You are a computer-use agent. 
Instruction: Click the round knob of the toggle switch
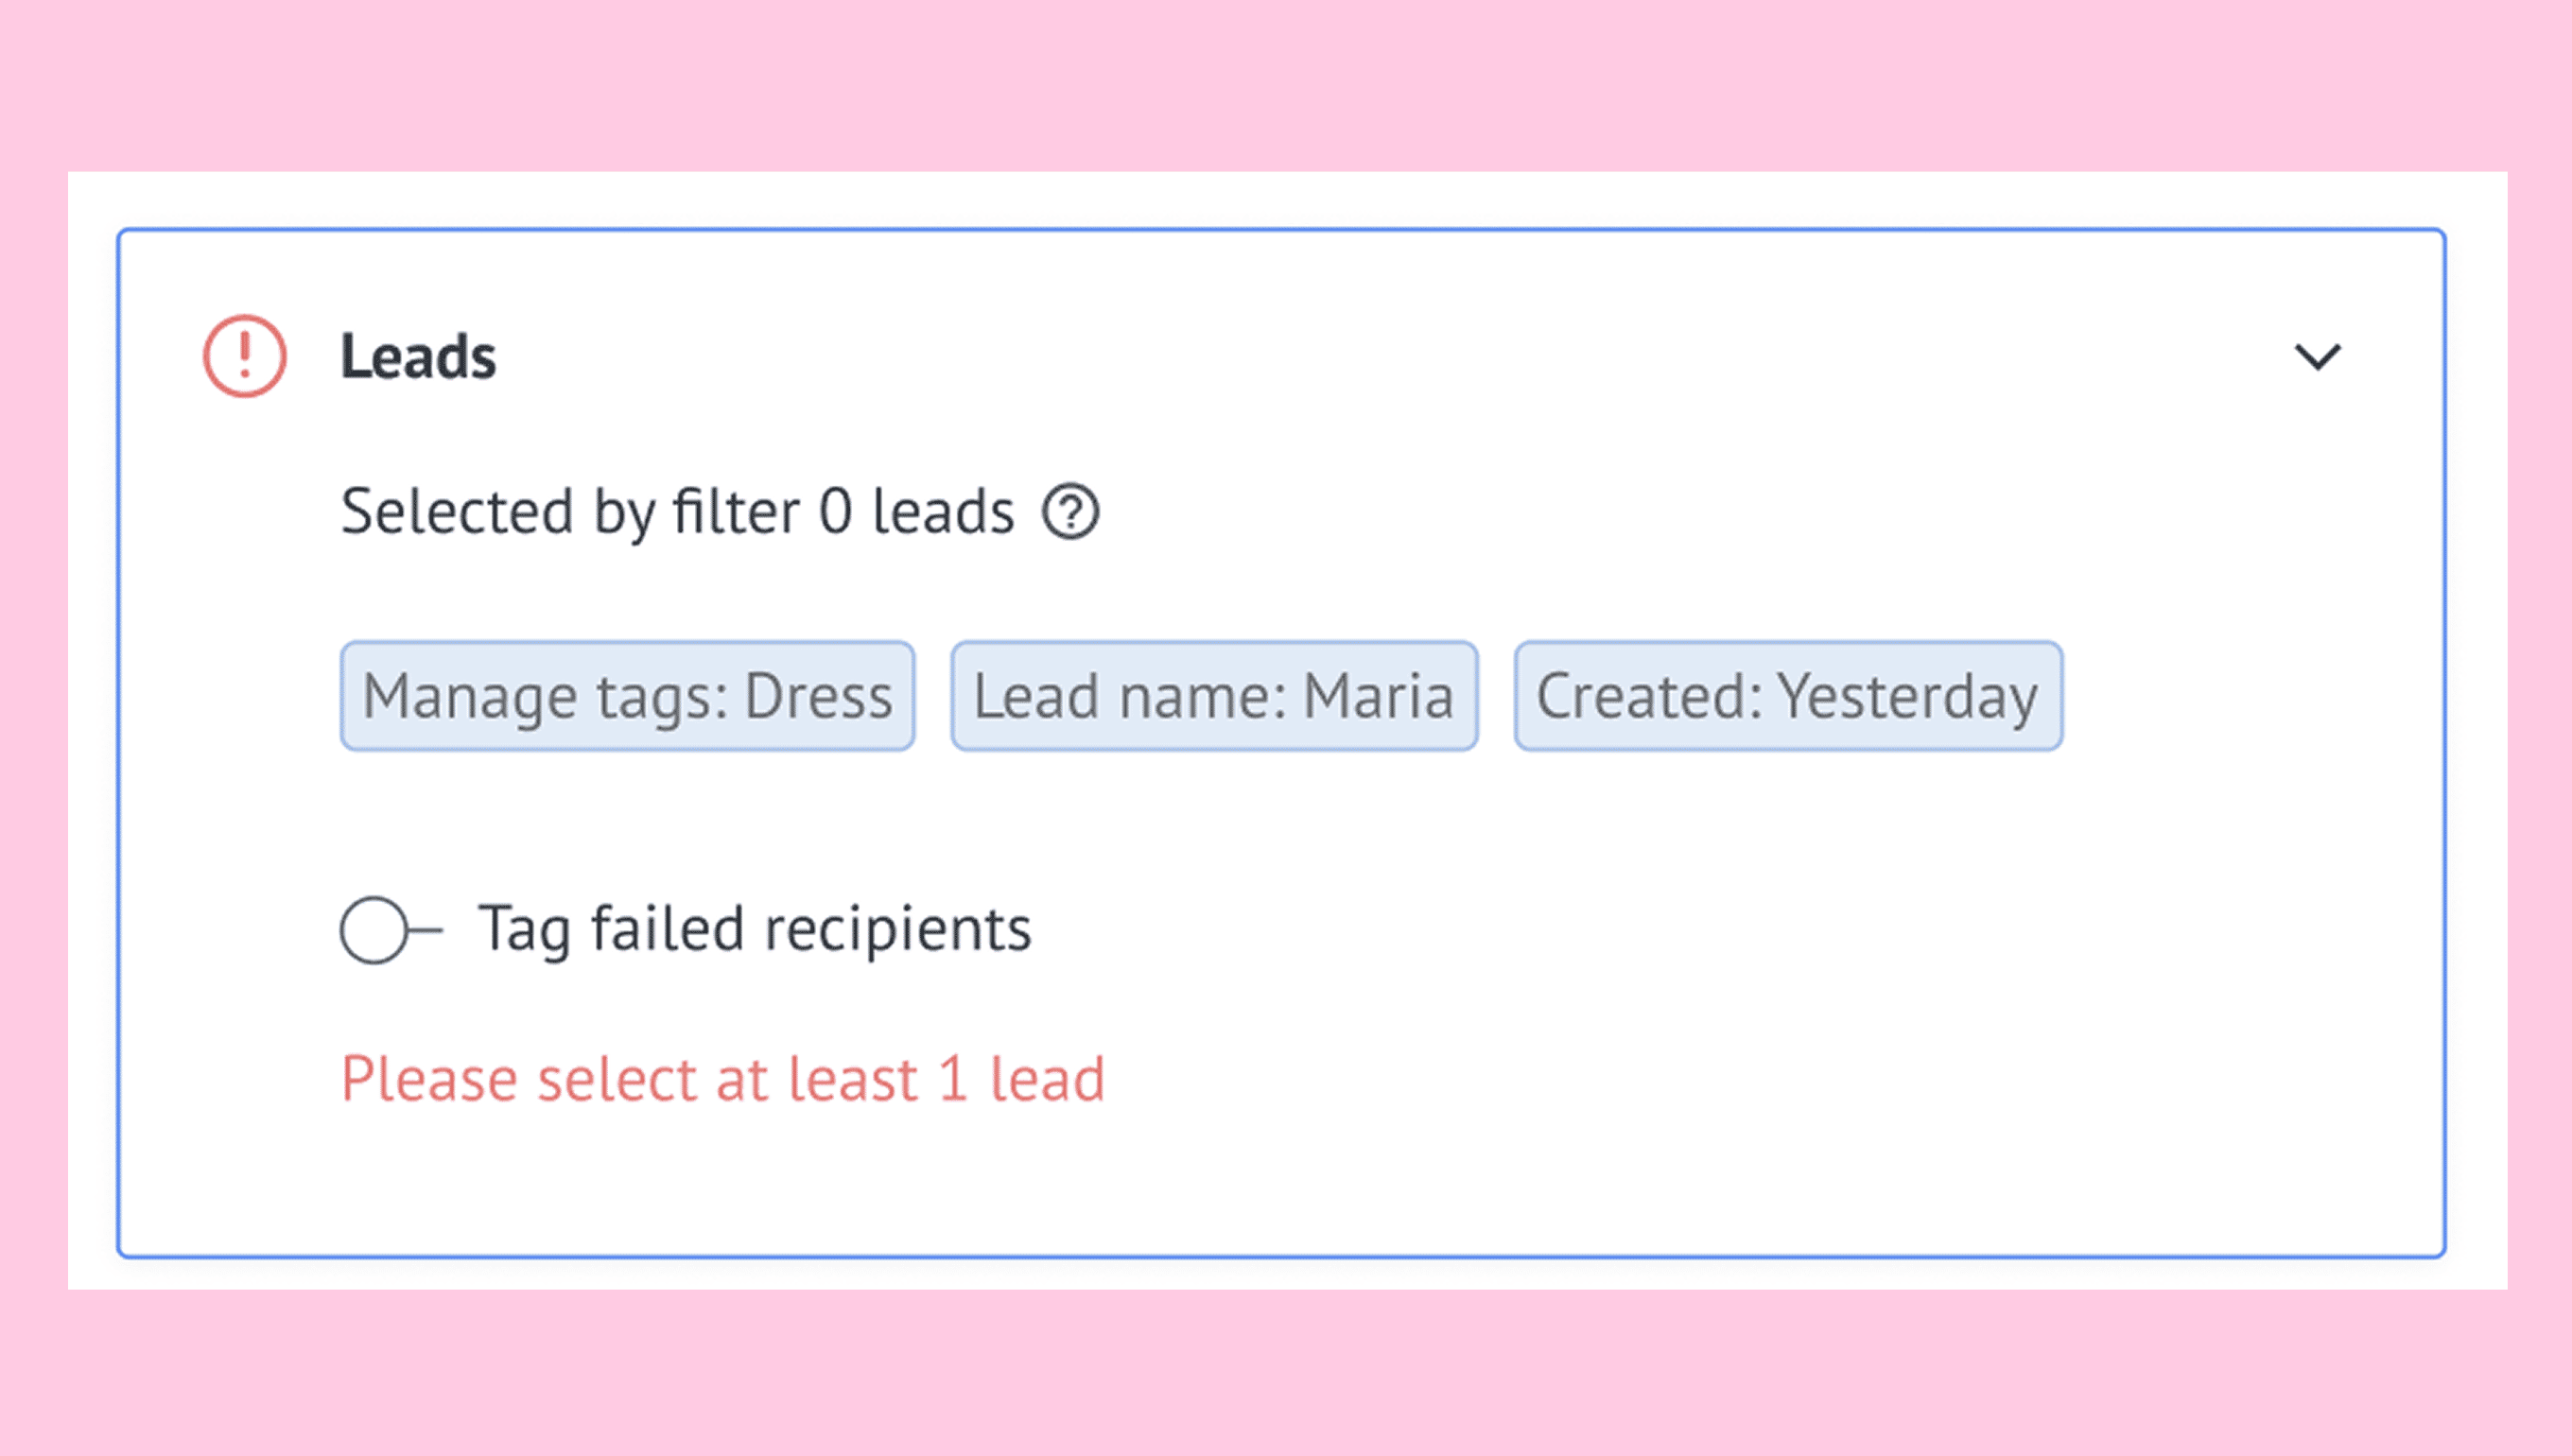tap(374, 930)
